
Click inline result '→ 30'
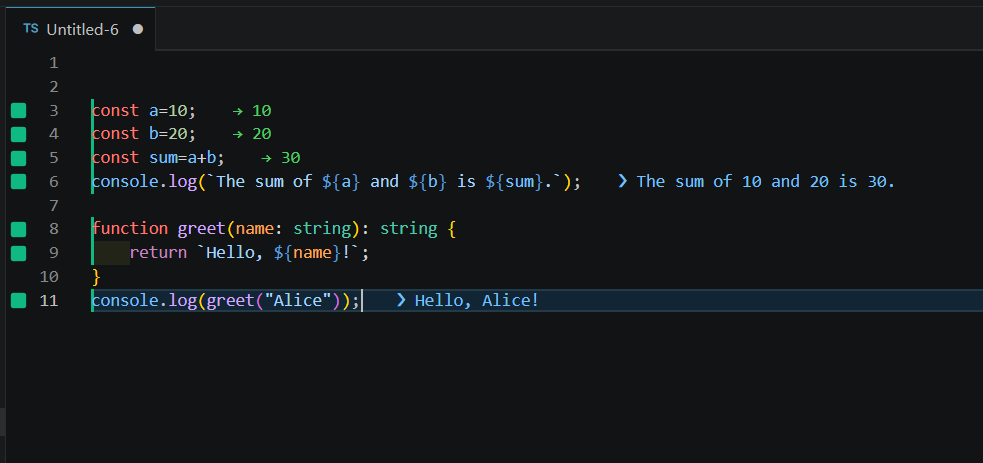[x=281, y=157]
